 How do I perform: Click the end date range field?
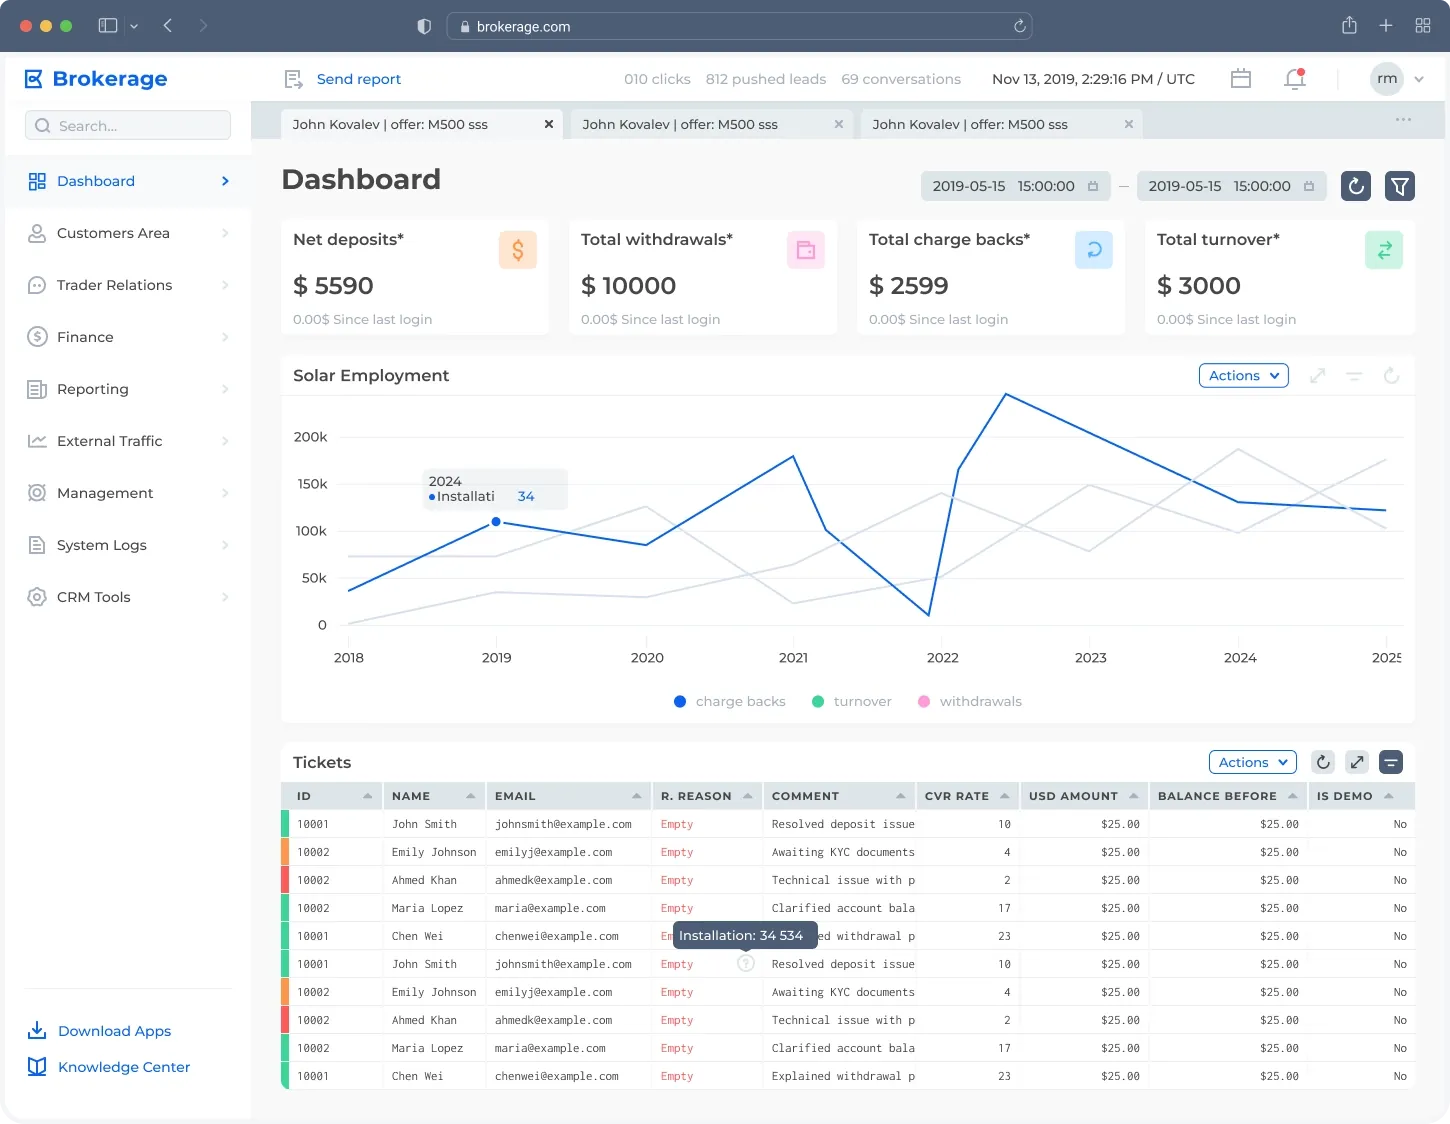coord(1232,186)
